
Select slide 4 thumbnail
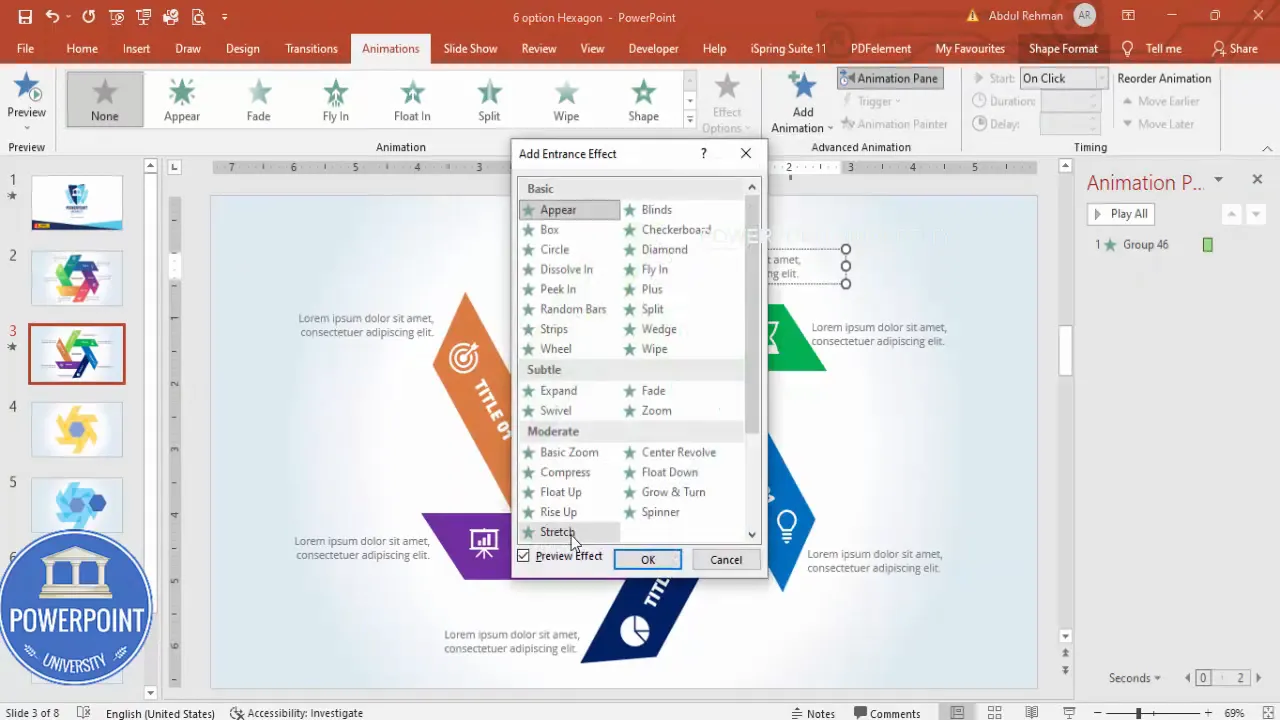coord(77,429)
